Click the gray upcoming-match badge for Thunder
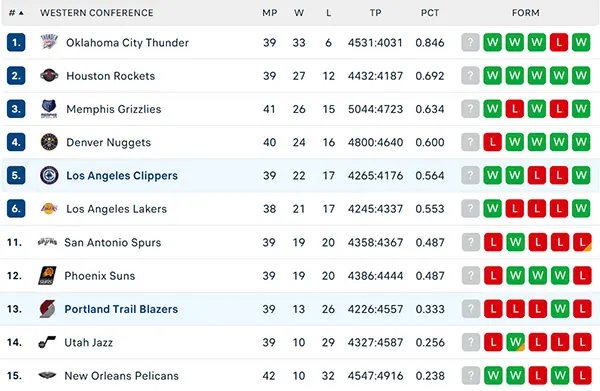Image resolution: width=600 pixels, height=391 pixels. (x=470, y=42)
